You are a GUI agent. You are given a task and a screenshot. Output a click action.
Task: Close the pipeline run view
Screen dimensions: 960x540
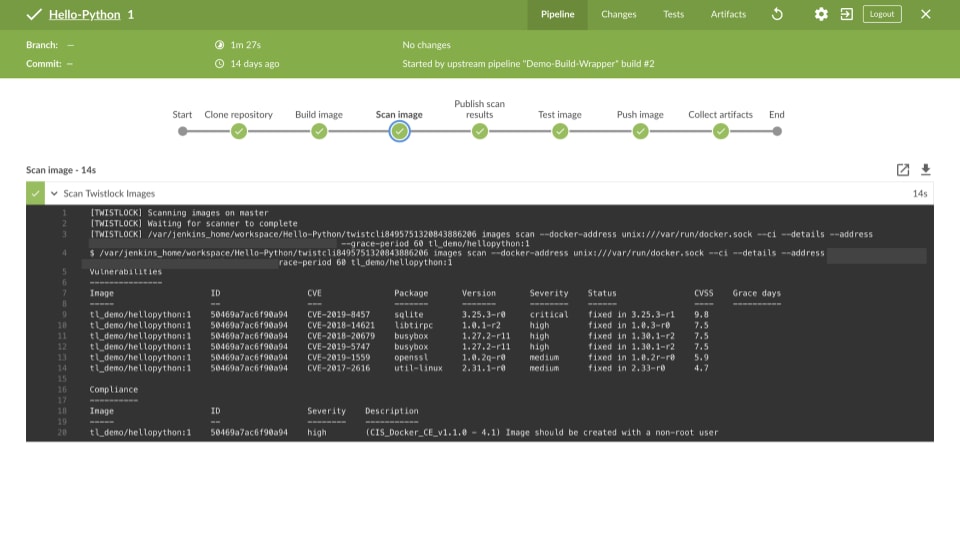pyautogui.click(x=925, y=14)
